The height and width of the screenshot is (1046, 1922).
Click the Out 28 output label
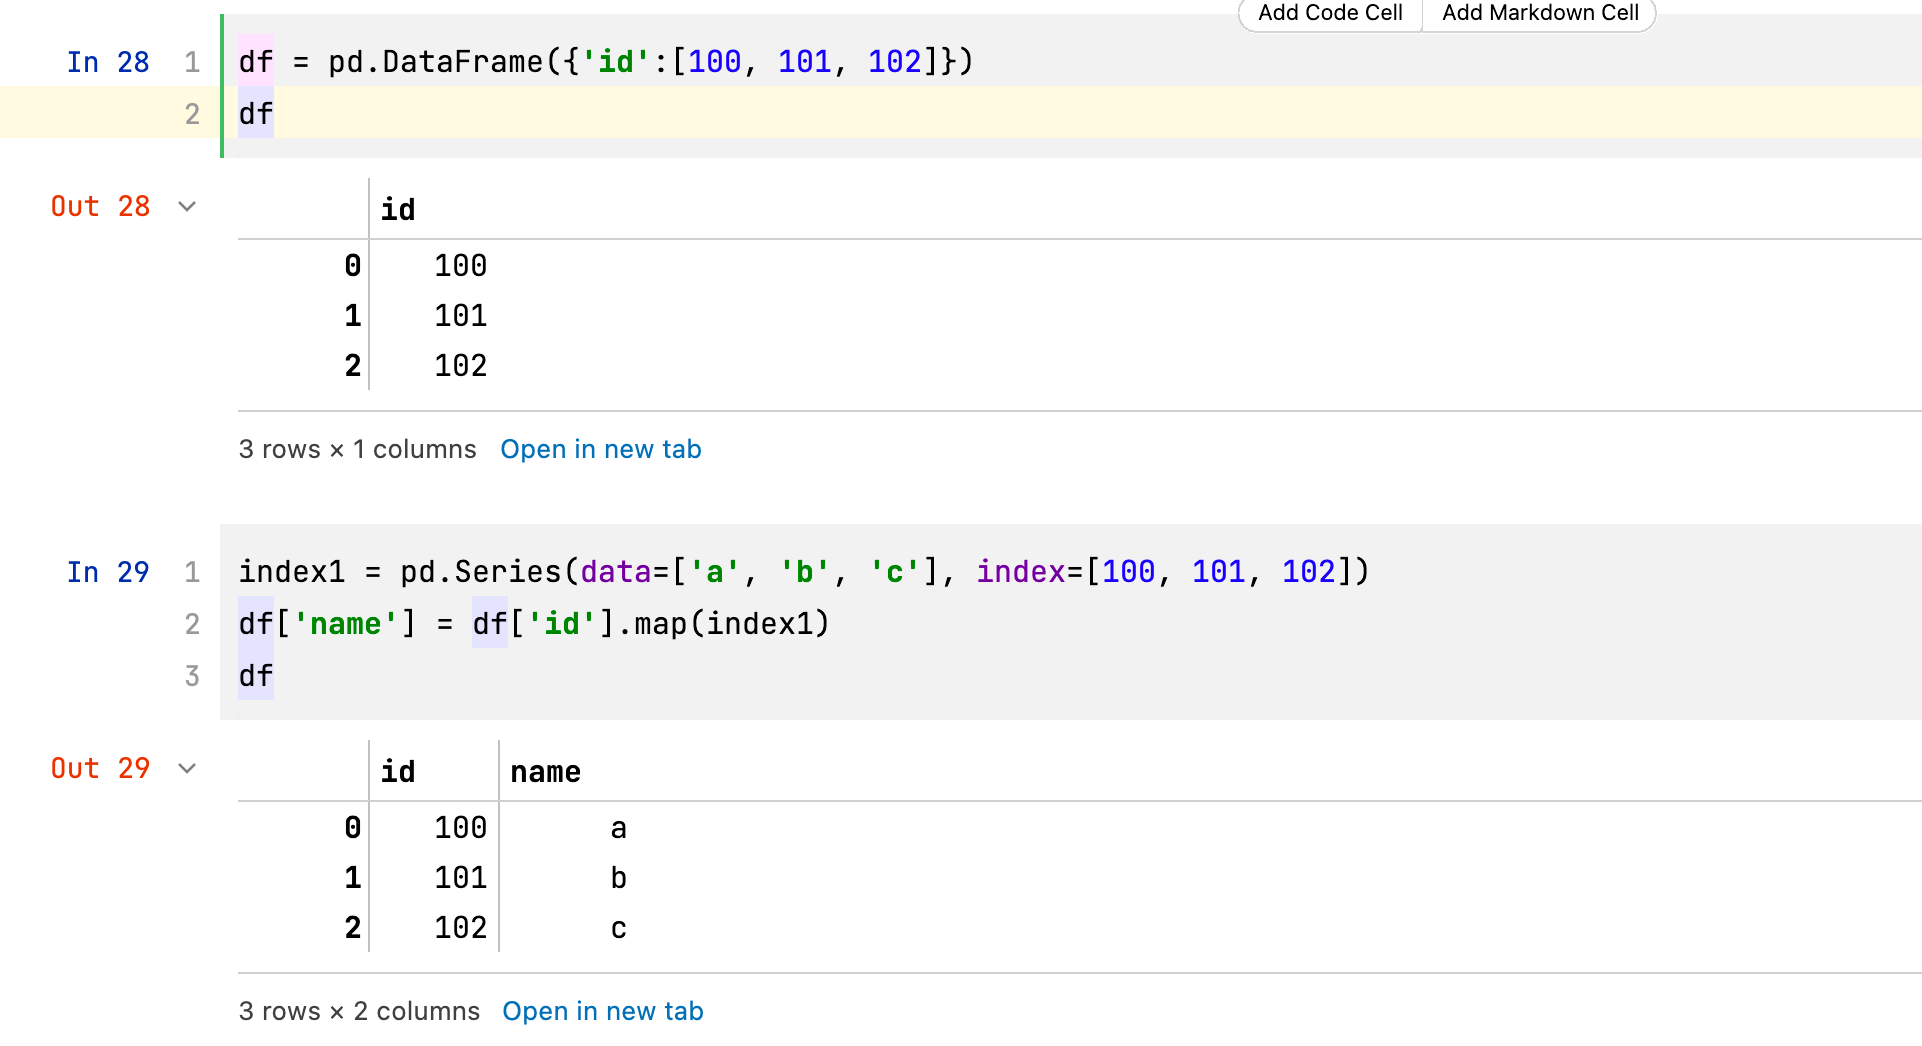(100, 207)
